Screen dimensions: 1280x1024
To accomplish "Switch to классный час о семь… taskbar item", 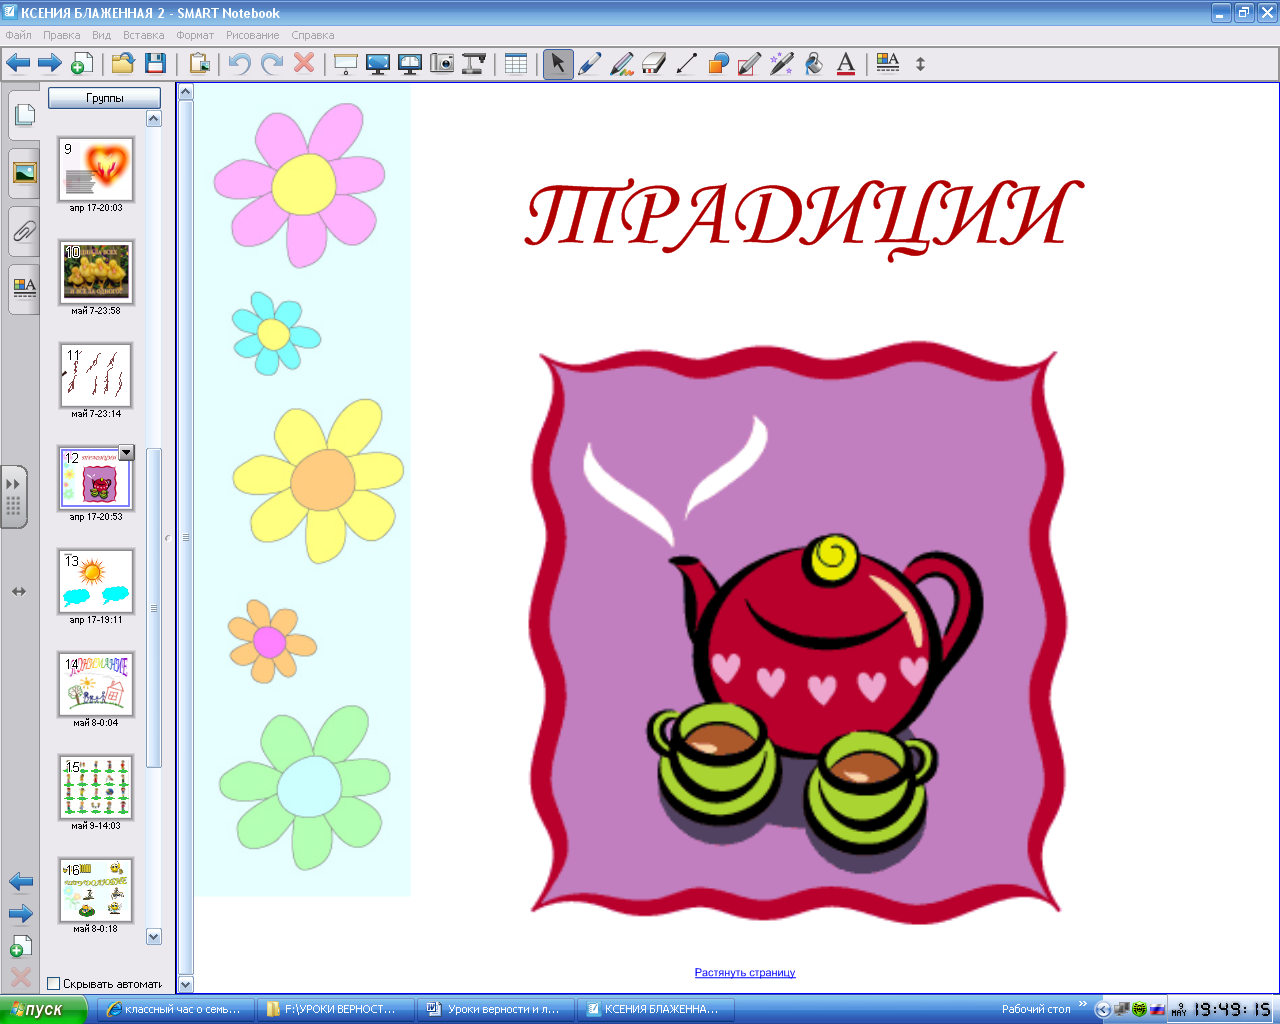I will click(176, 1009).
